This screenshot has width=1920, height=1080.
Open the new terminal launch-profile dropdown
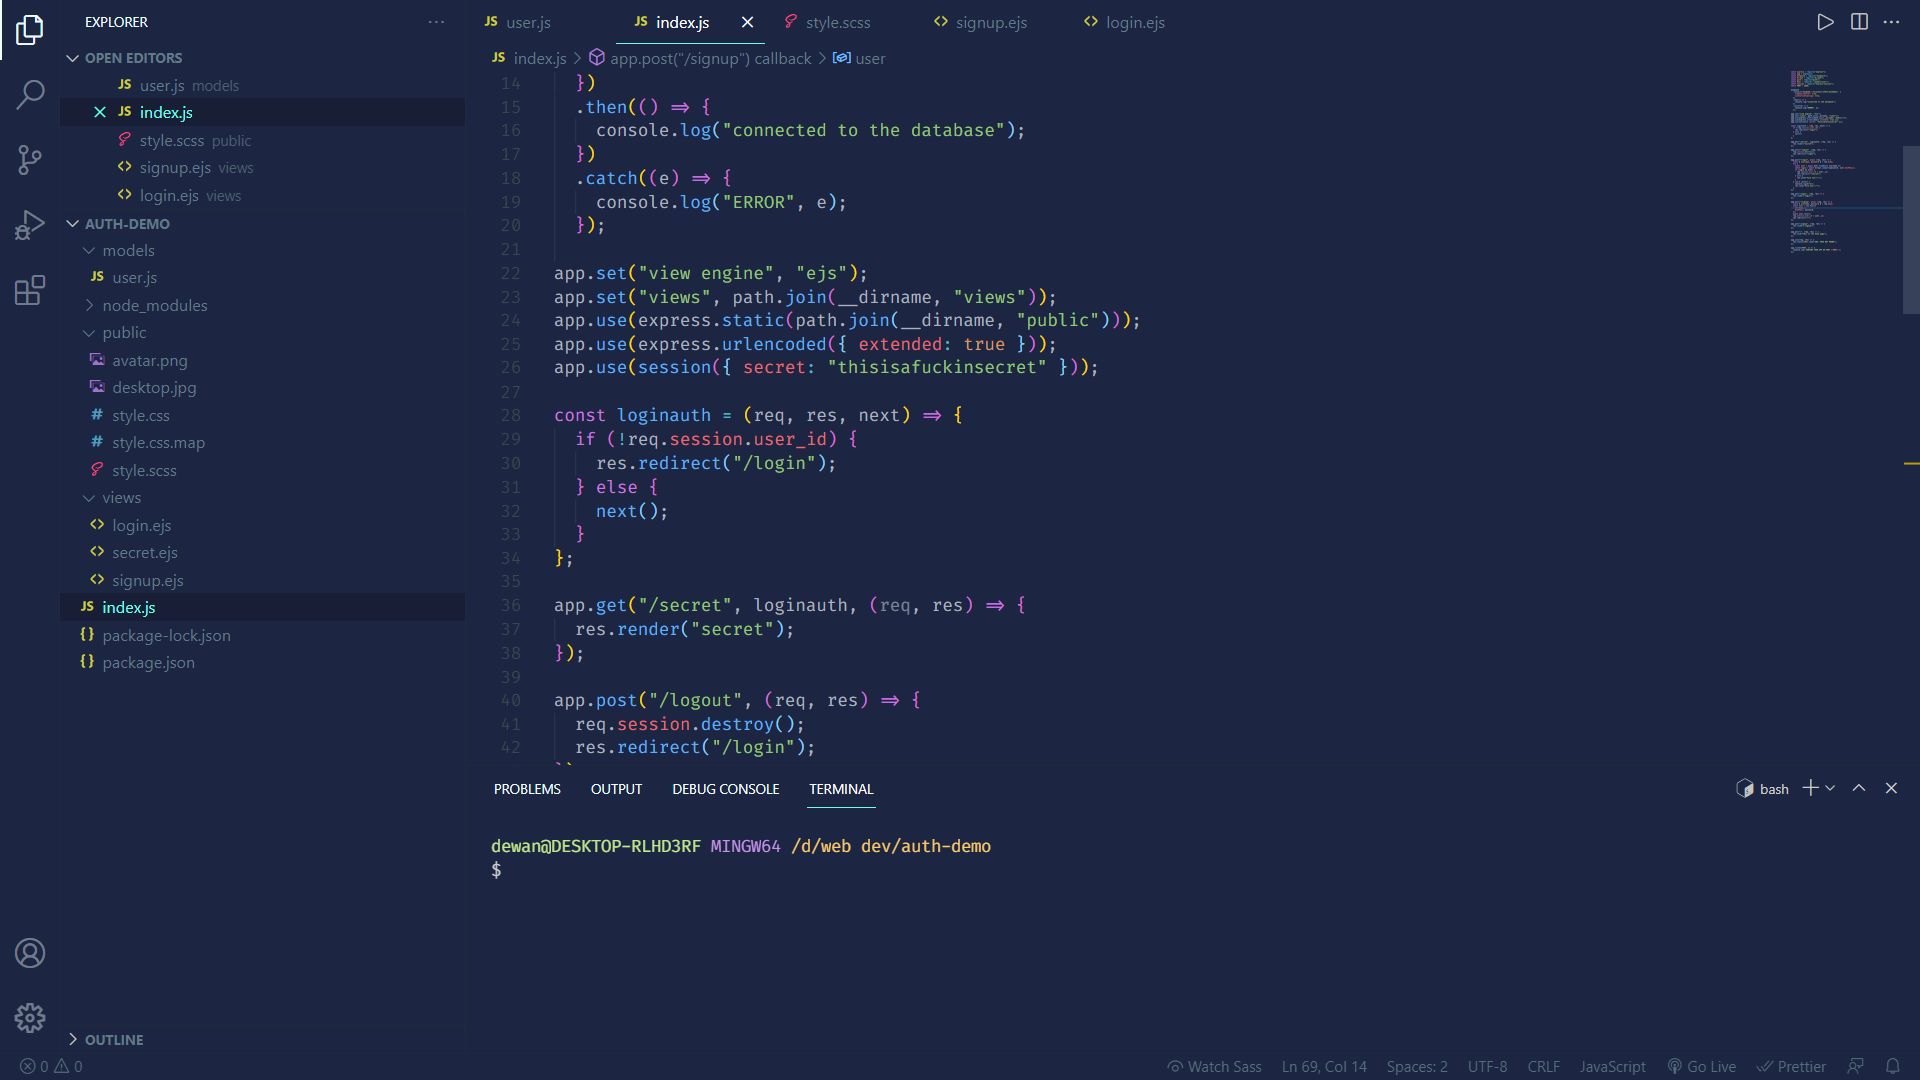click(x=1831, y=788)
